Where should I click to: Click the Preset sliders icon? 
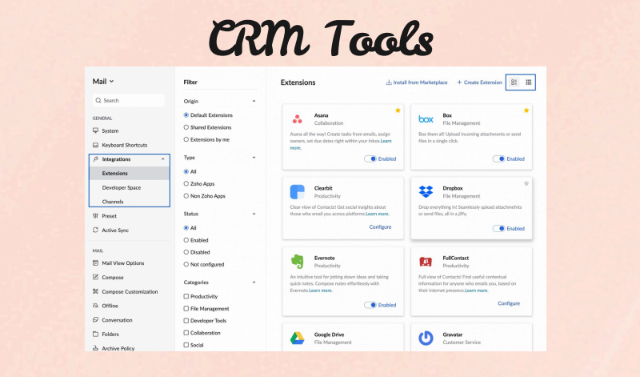[x=96, y=216]
